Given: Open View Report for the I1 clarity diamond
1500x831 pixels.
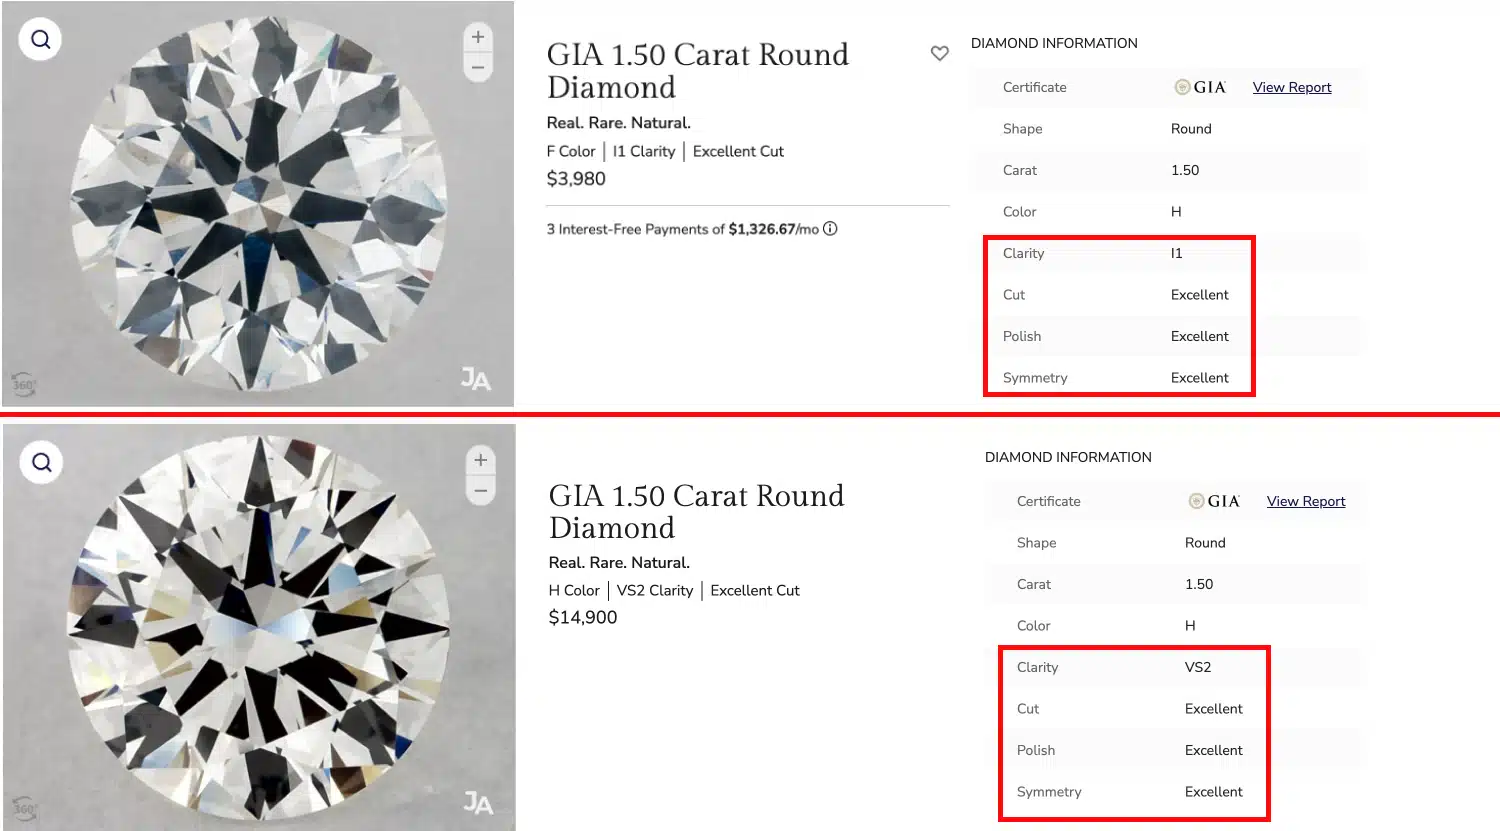Looking at the screenshot, I should pos(1291,87).
